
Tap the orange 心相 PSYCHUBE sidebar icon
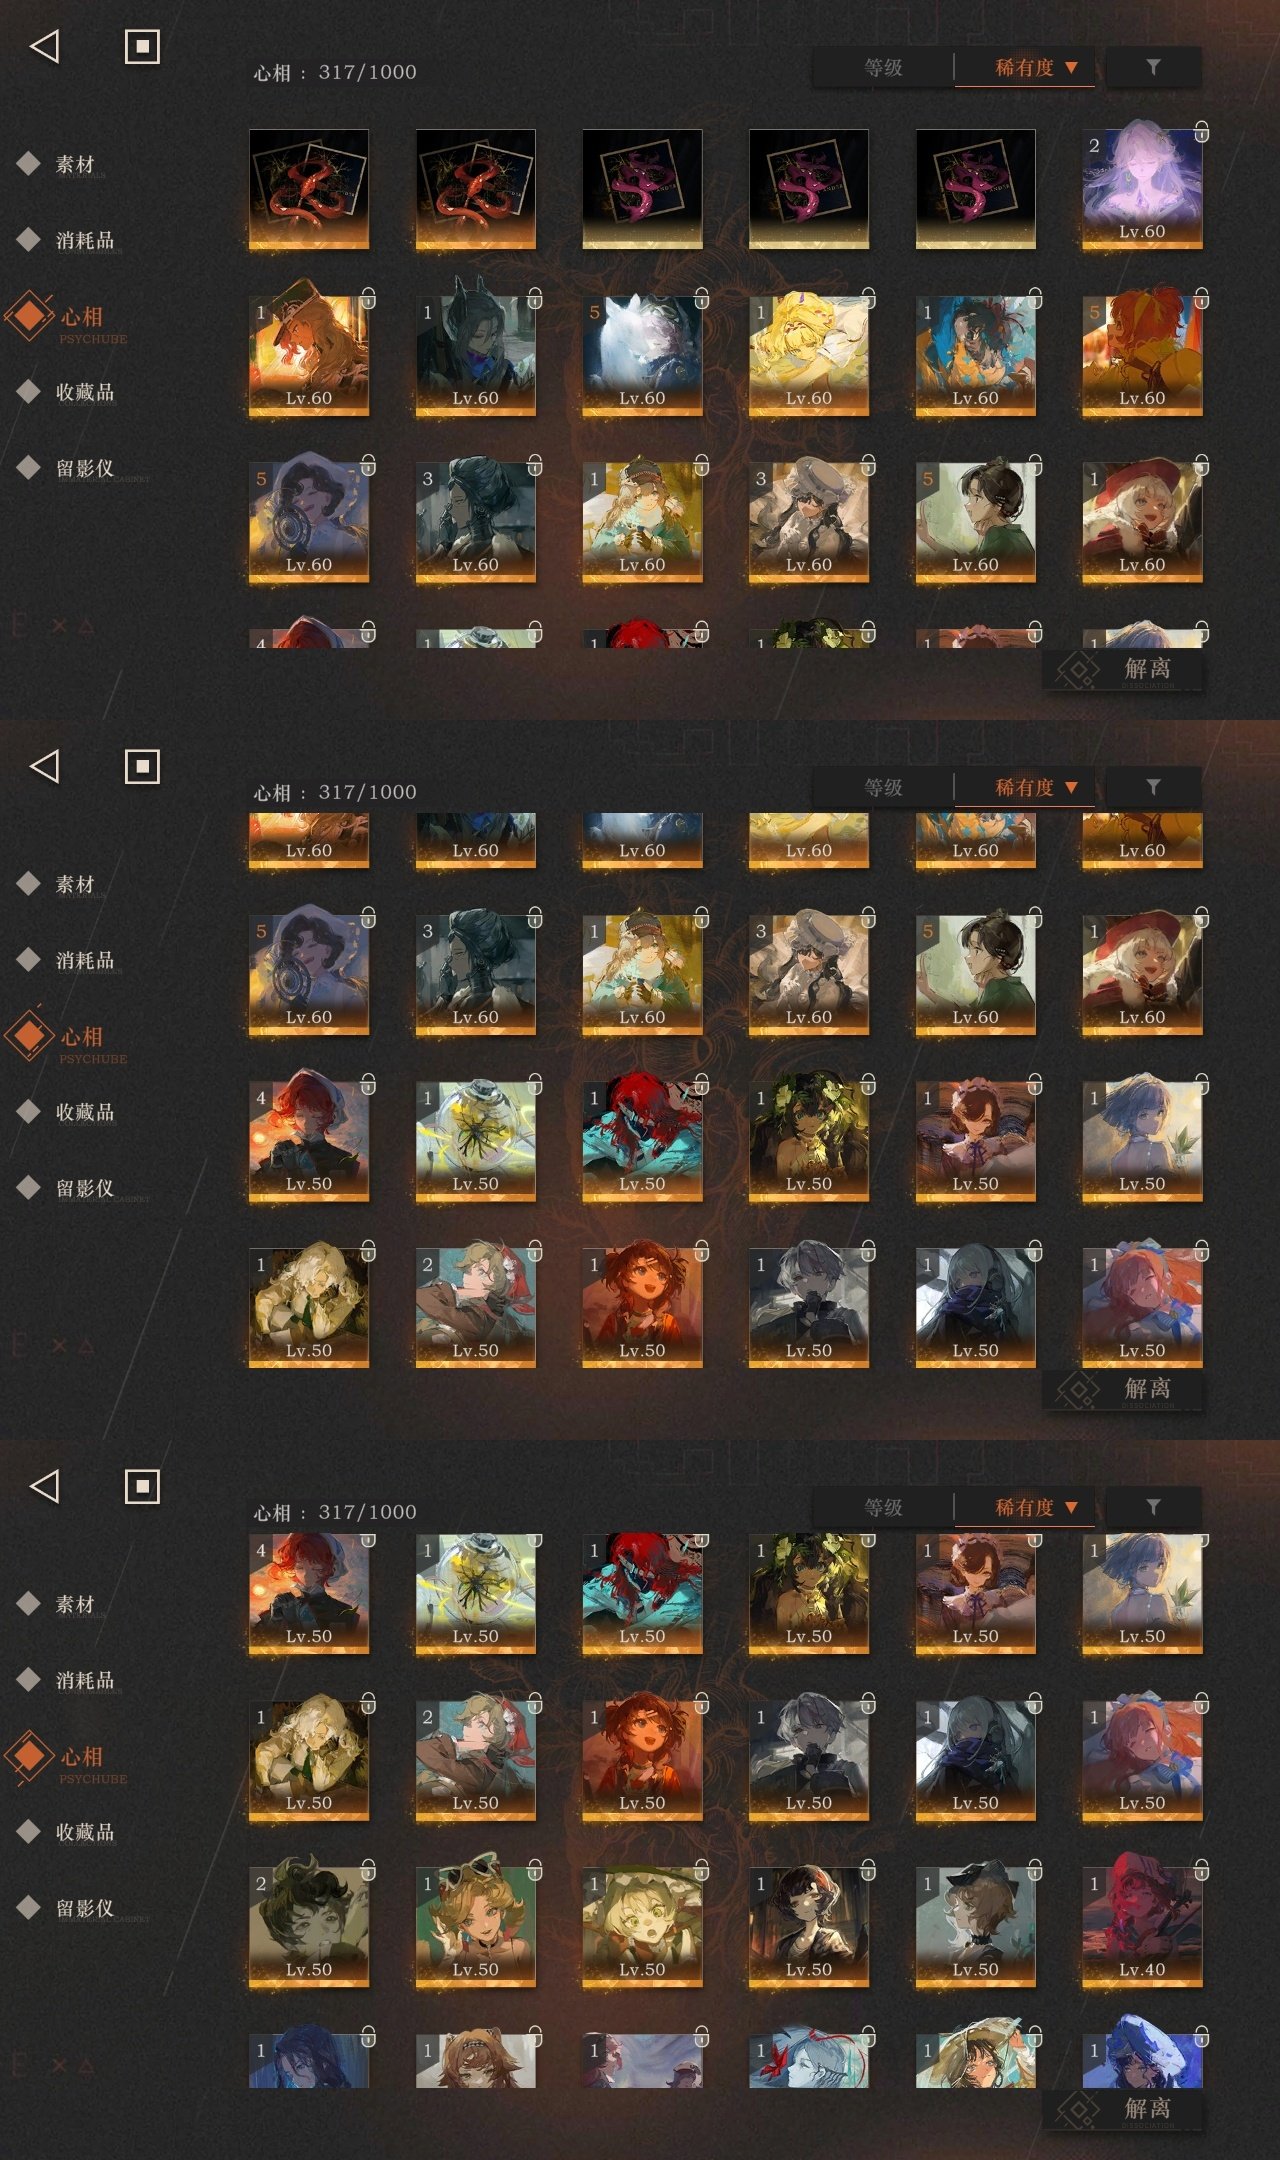[x=29, y=316]
